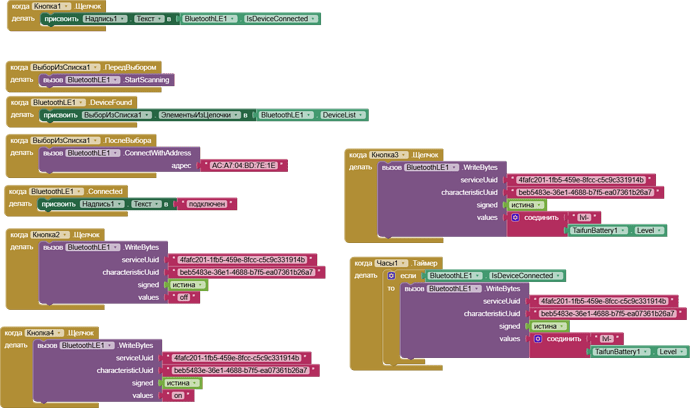The image size is (690, 408).
Task: Select the .DeviceFound event label
Action: (110, 103)
